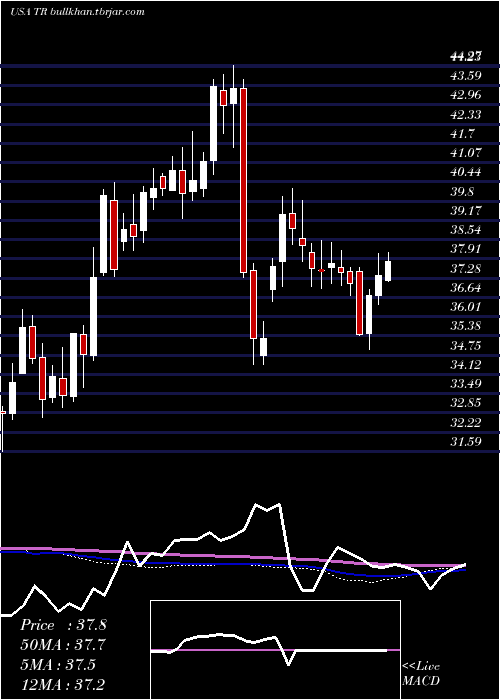Image resolution: width=500 pixels, height=700 pixels.
Task: Click the 44.23 top price label
Action: [466, 56]
